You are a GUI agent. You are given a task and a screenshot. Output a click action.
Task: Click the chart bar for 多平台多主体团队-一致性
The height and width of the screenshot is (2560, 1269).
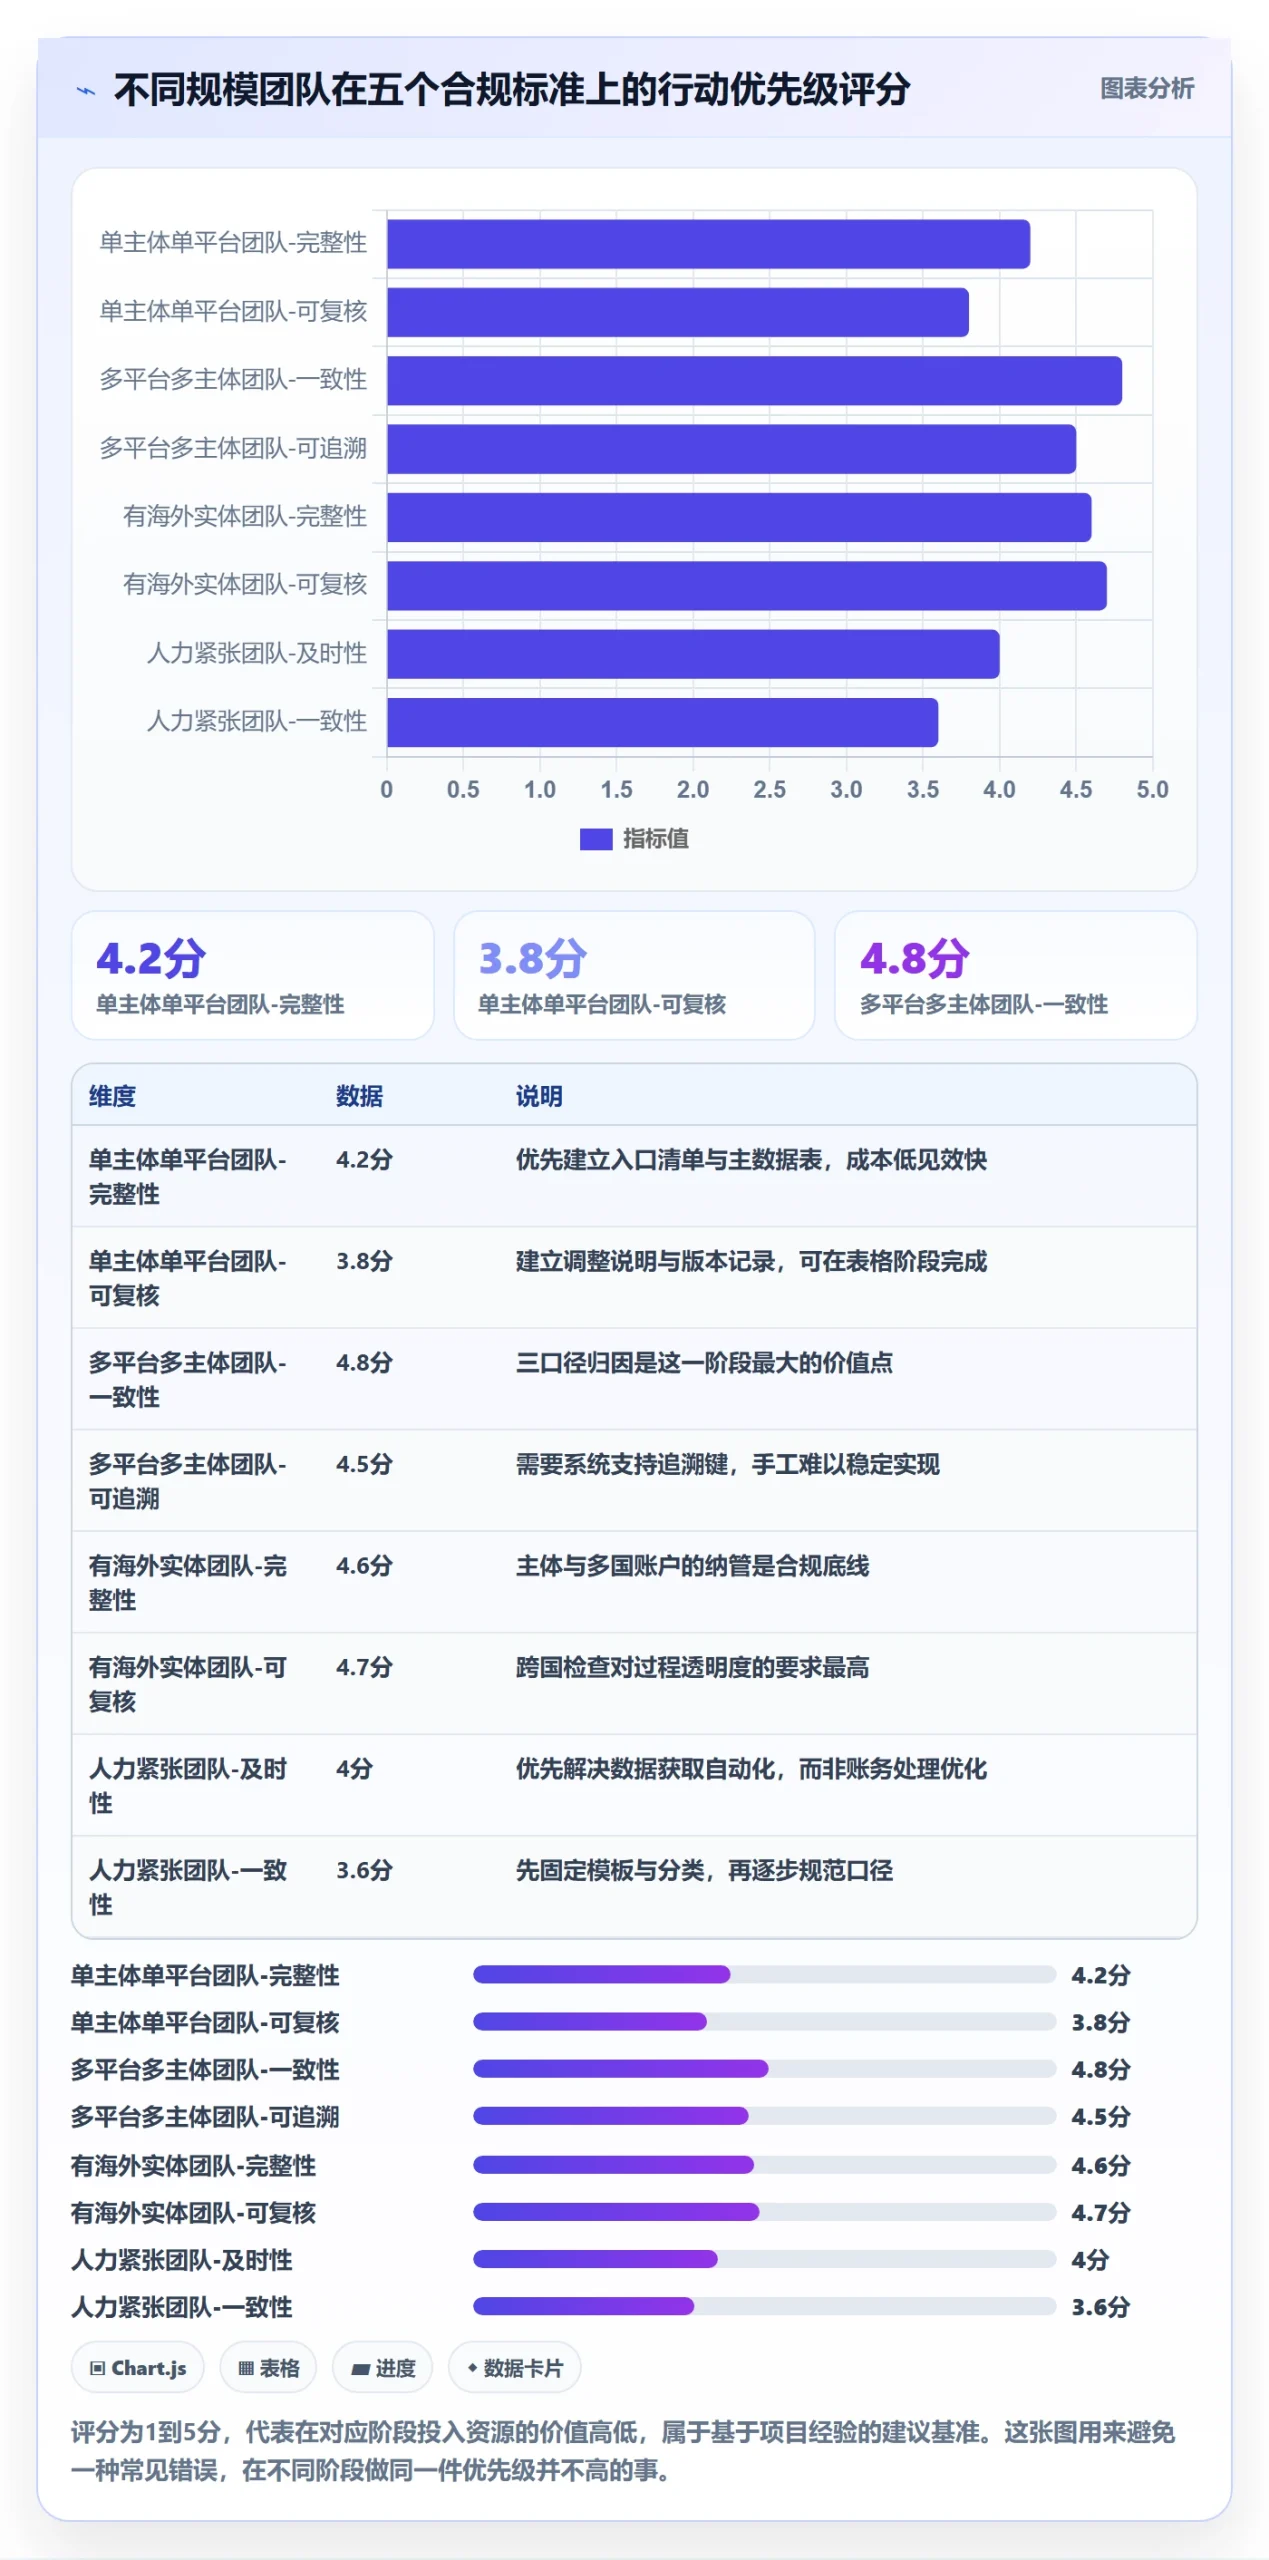tap(754, 381)
